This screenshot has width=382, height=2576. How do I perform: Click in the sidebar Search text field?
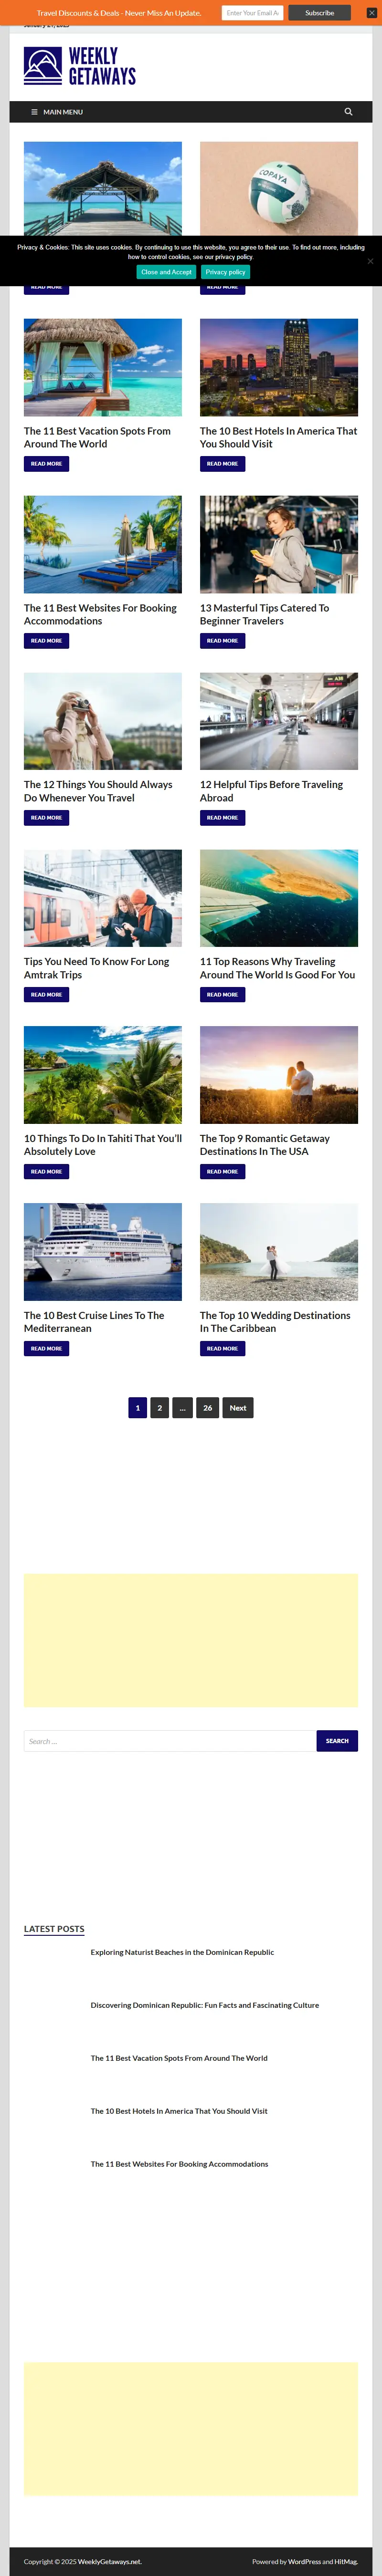pos(170,1741)
